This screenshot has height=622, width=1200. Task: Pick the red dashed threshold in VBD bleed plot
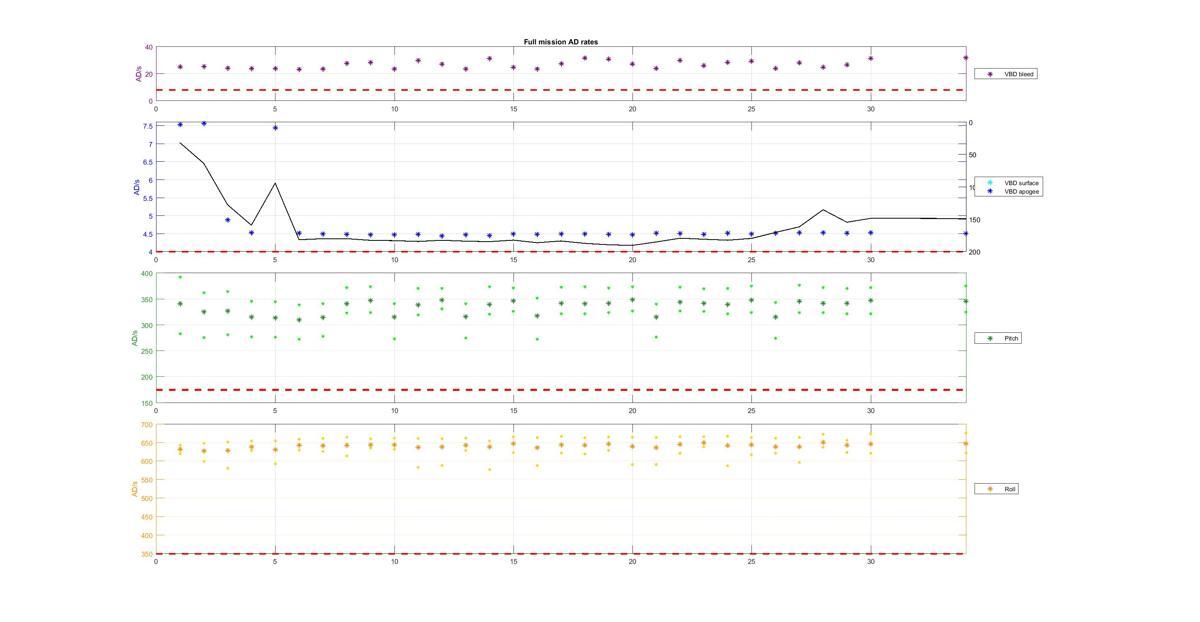[560, 90]
